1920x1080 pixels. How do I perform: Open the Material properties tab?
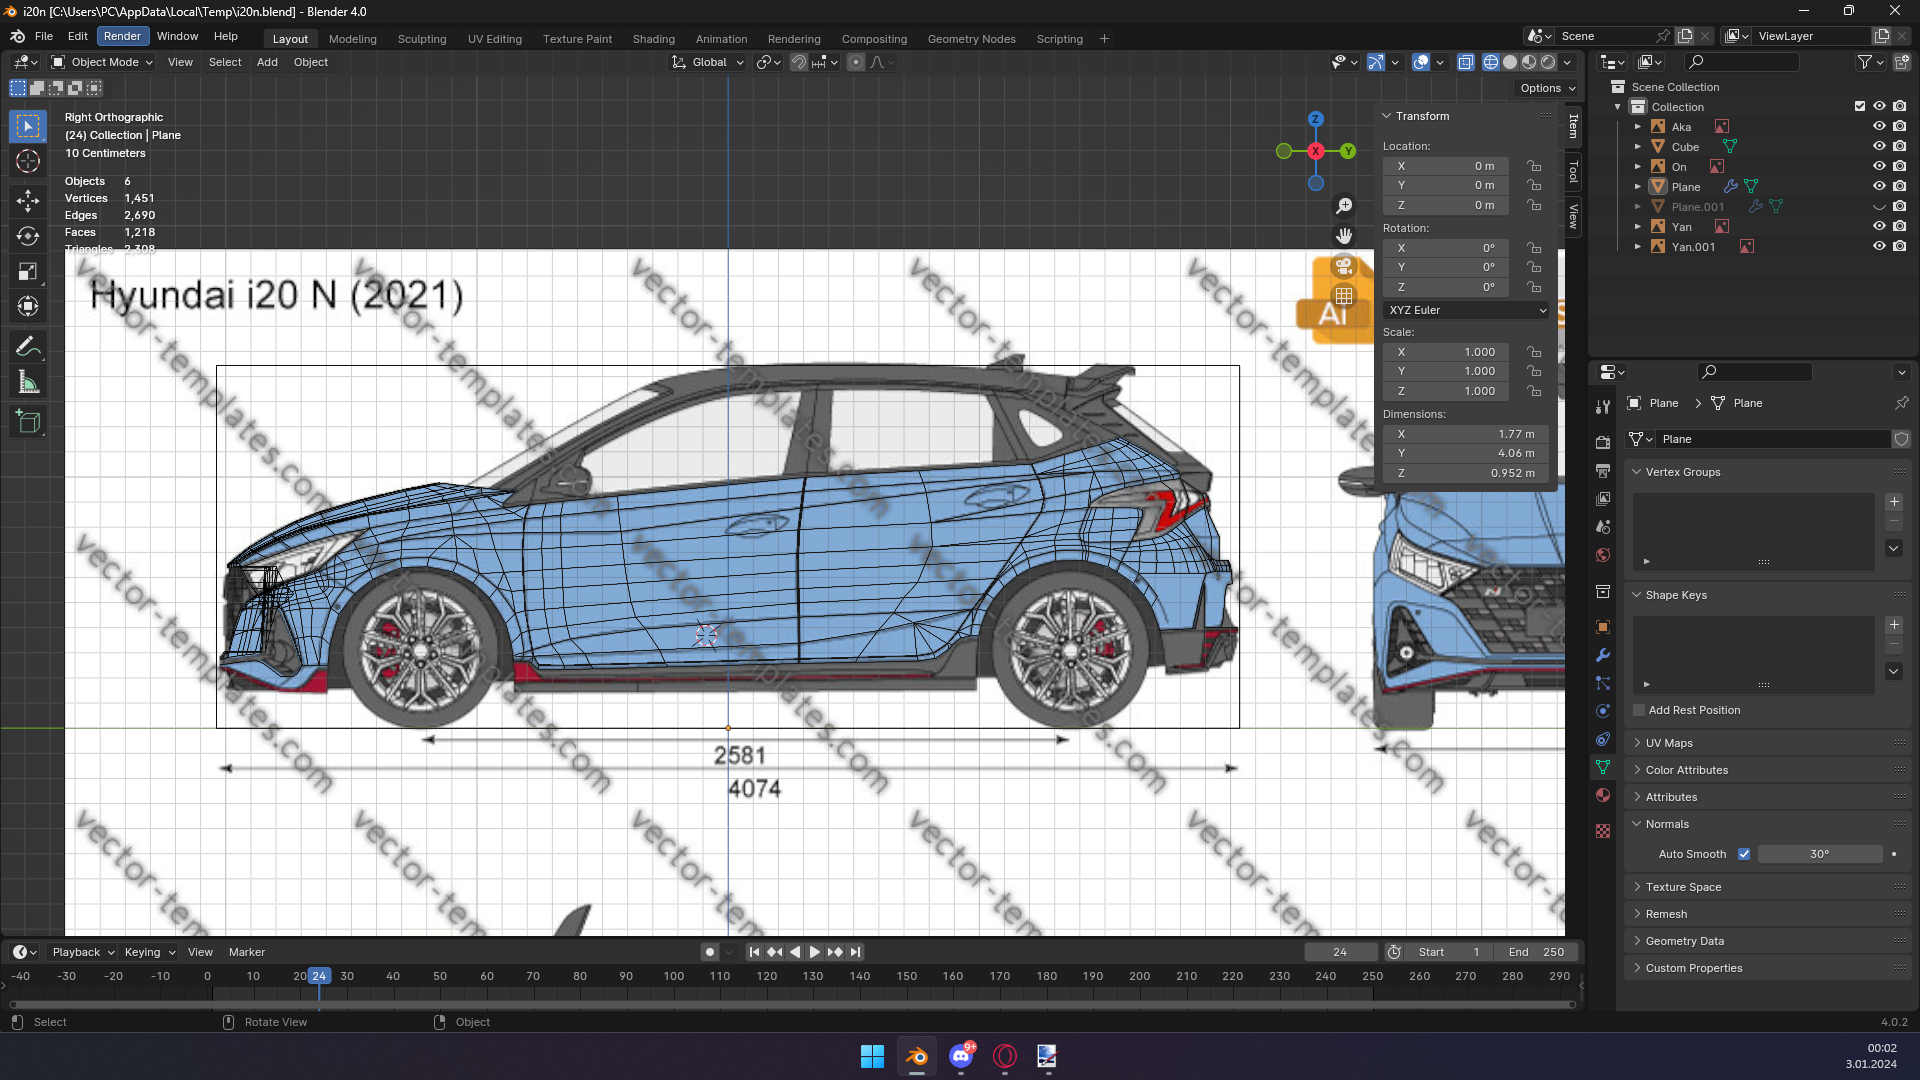(1603, 795)
